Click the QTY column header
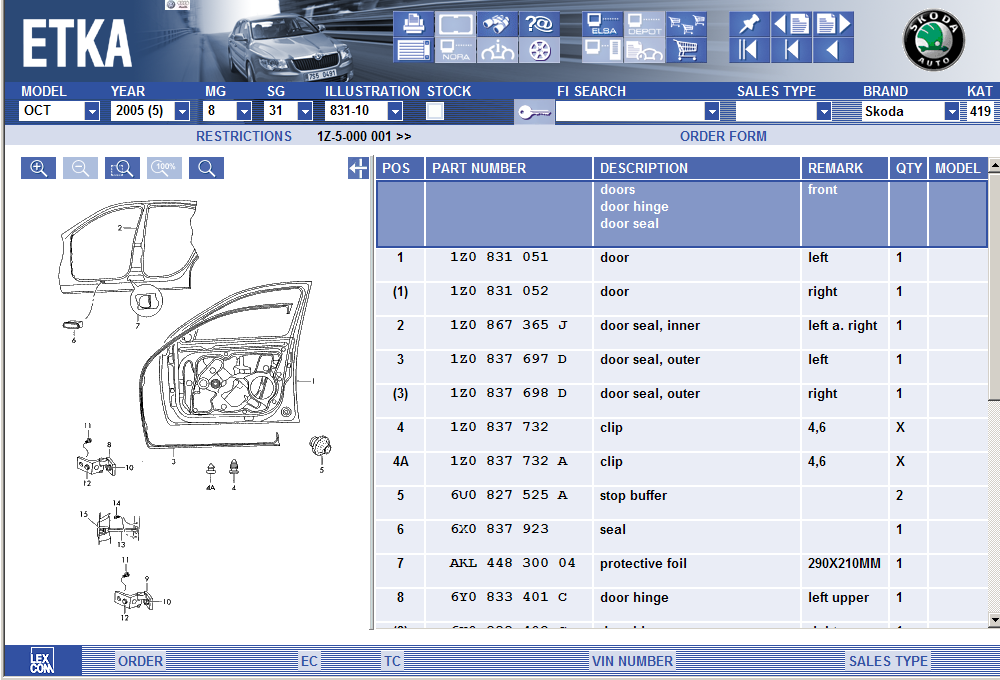 click(908, 168)
